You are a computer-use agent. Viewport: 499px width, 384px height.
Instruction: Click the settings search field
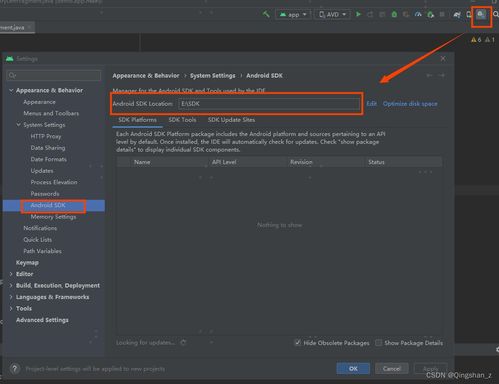54,75
